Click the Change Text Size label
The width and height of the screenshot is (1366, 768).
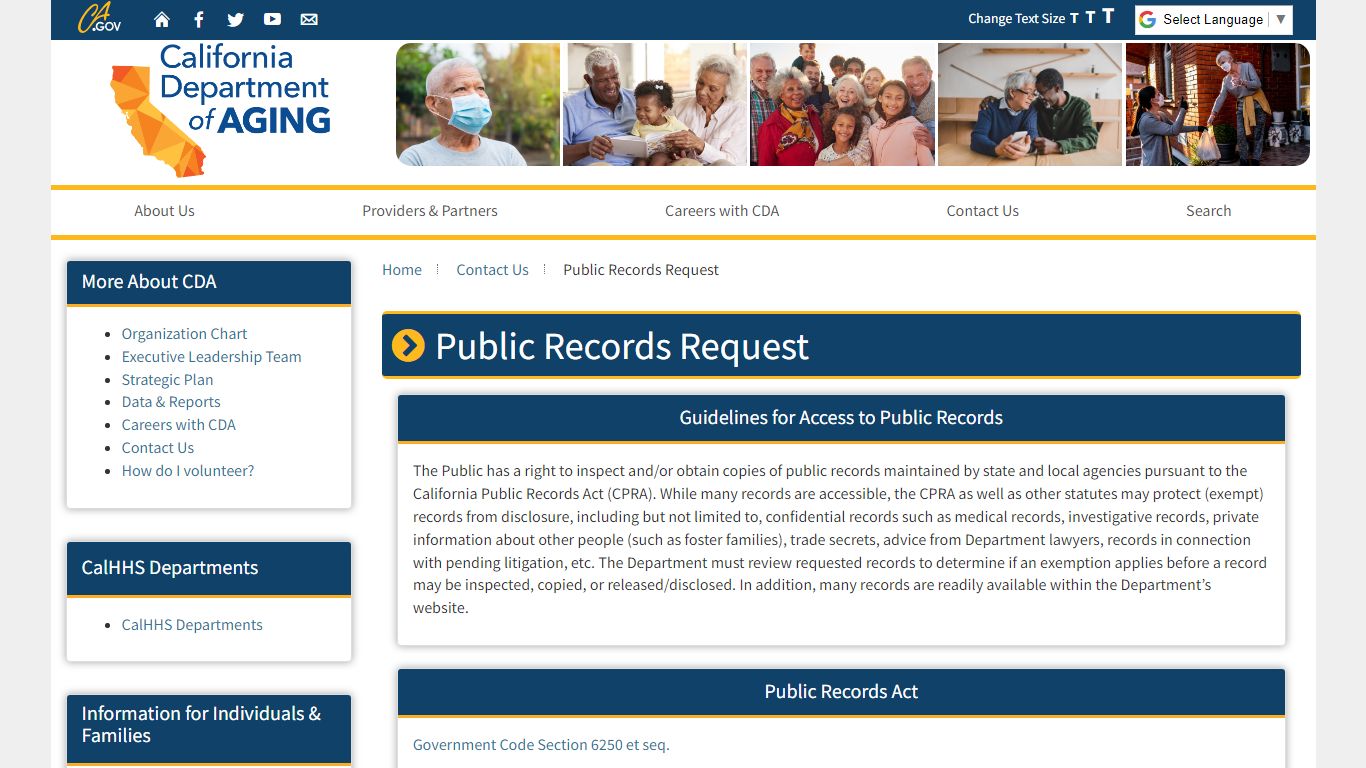point(1016,19)
